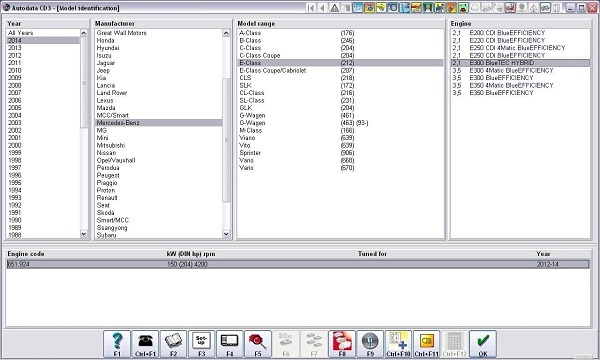Choose Land Rover manufacturer
Screen dimensions: 600x360
[x=158, y=93]
